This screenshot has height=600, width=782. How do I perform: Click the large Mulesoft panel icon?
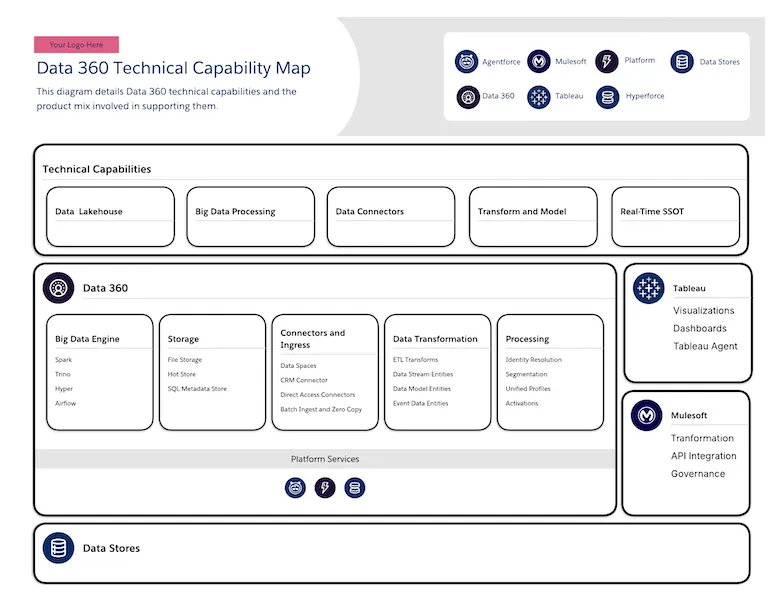pos(646,415)
